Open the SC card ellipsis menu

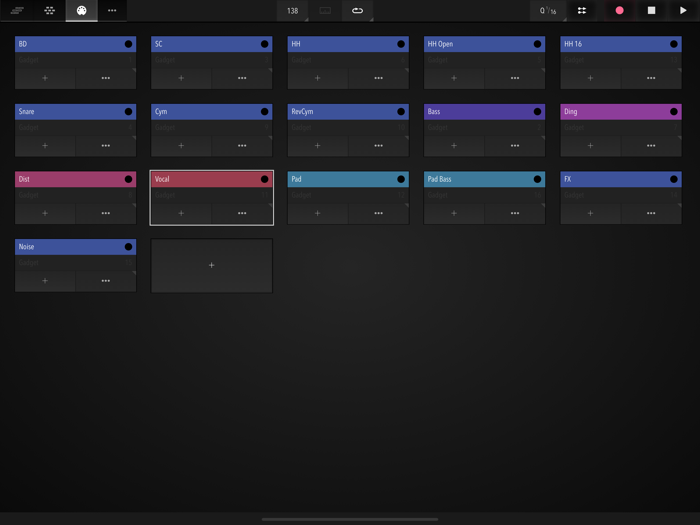pos(242,78)
